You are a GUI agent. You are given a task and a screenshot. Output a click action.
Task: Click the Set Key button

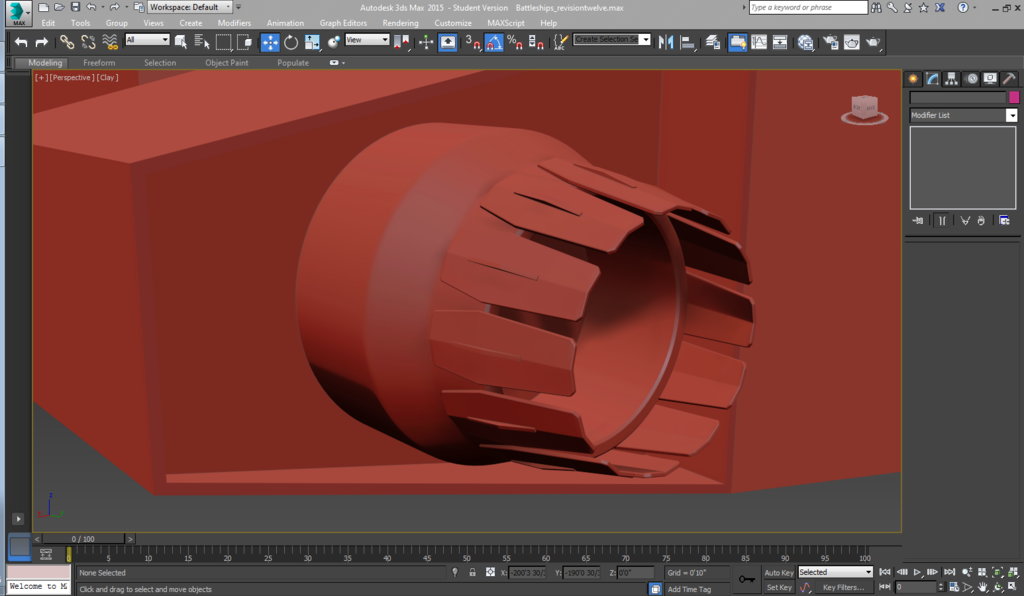coord(779,588)
